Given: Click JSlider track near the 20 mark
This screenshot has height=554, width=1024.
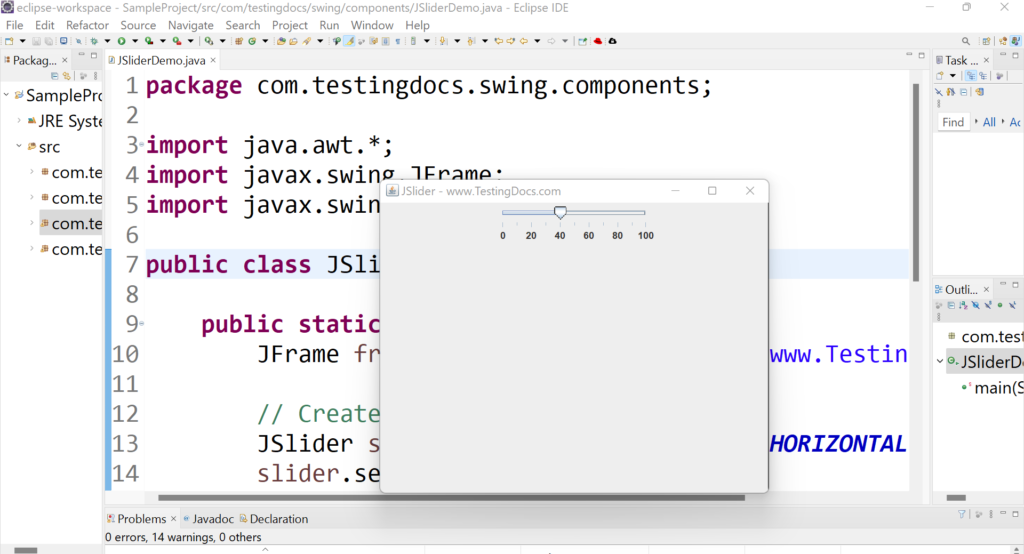Looking at the screenshot, I should coord(531,212).
